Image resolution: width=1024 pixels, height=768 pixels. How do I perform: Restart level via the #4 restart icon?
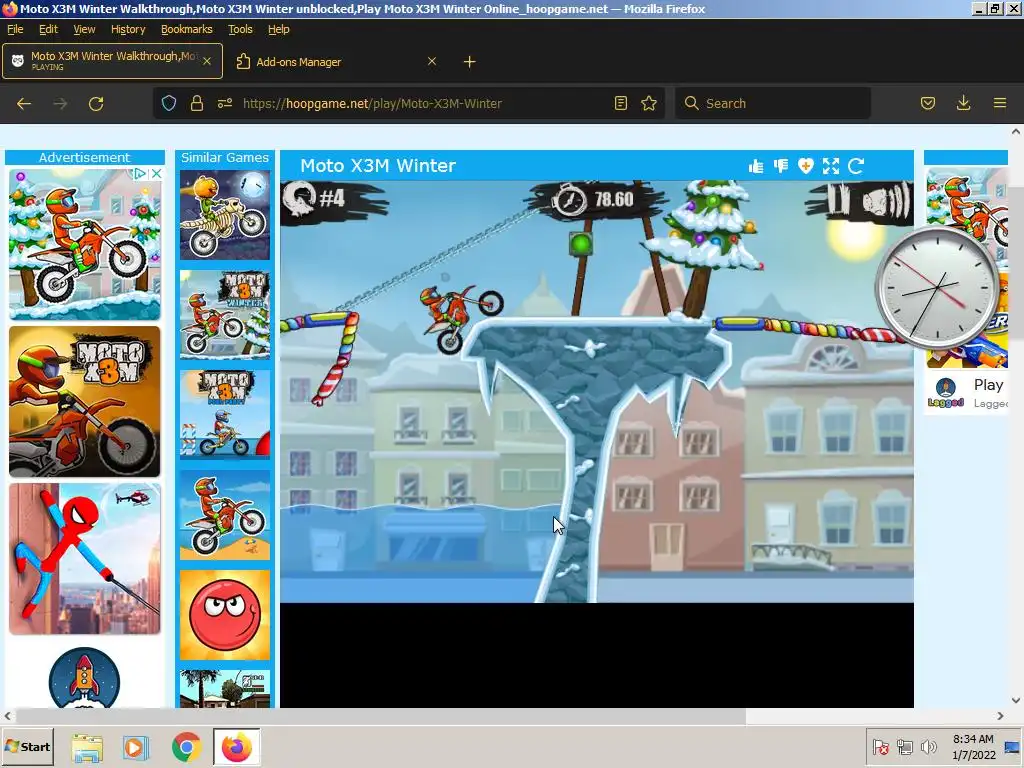[301, 198]
